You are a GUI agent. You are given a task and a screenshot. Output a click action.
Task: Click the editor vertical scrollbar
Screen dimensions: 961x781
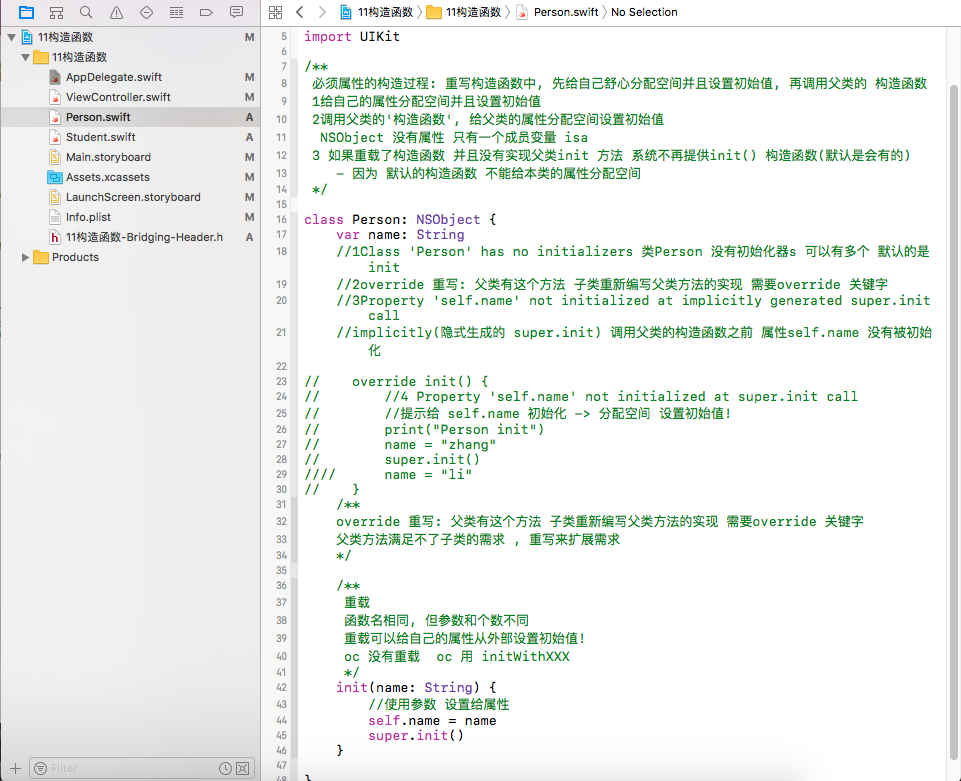(954, 423)
